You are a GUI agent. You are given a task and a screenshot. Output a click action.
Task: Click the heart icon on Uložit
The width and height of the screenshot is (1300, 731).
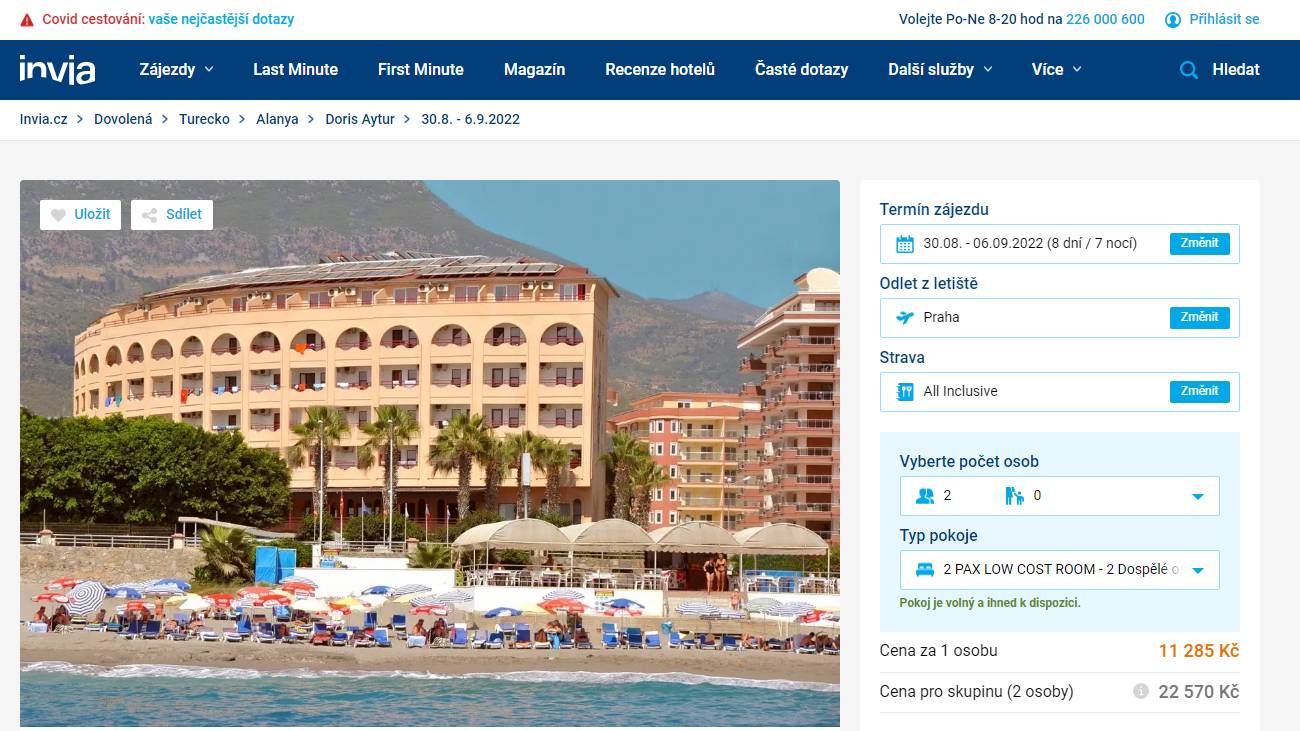(58, 215)
